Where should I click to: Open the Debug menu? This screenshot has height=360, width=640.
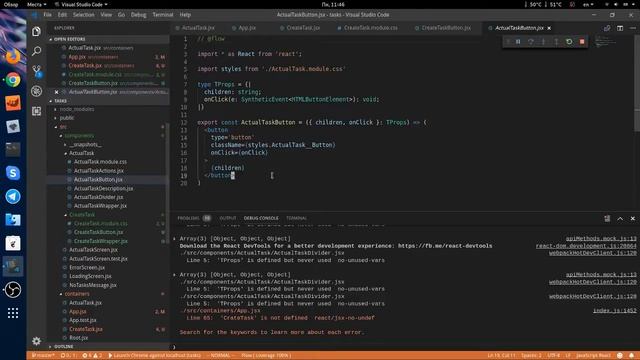coord(138,15)
